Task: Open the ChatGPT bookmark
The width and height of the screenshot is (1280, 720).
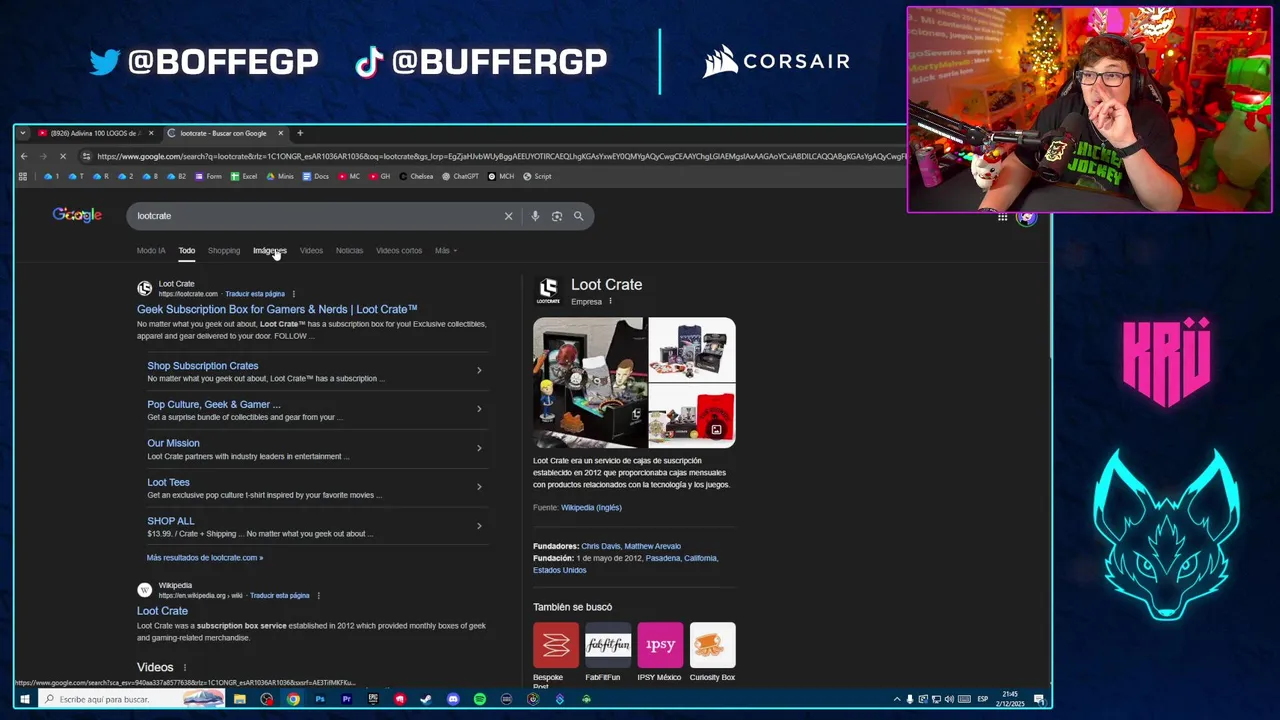Action: click(x=460, y=176)
